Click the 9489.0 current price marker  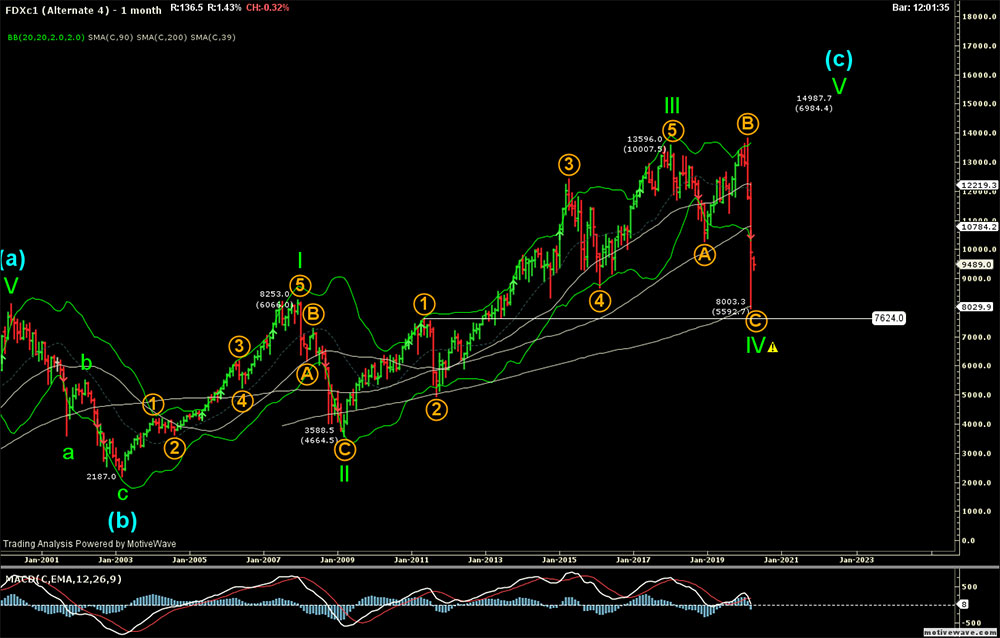(973, 265)
